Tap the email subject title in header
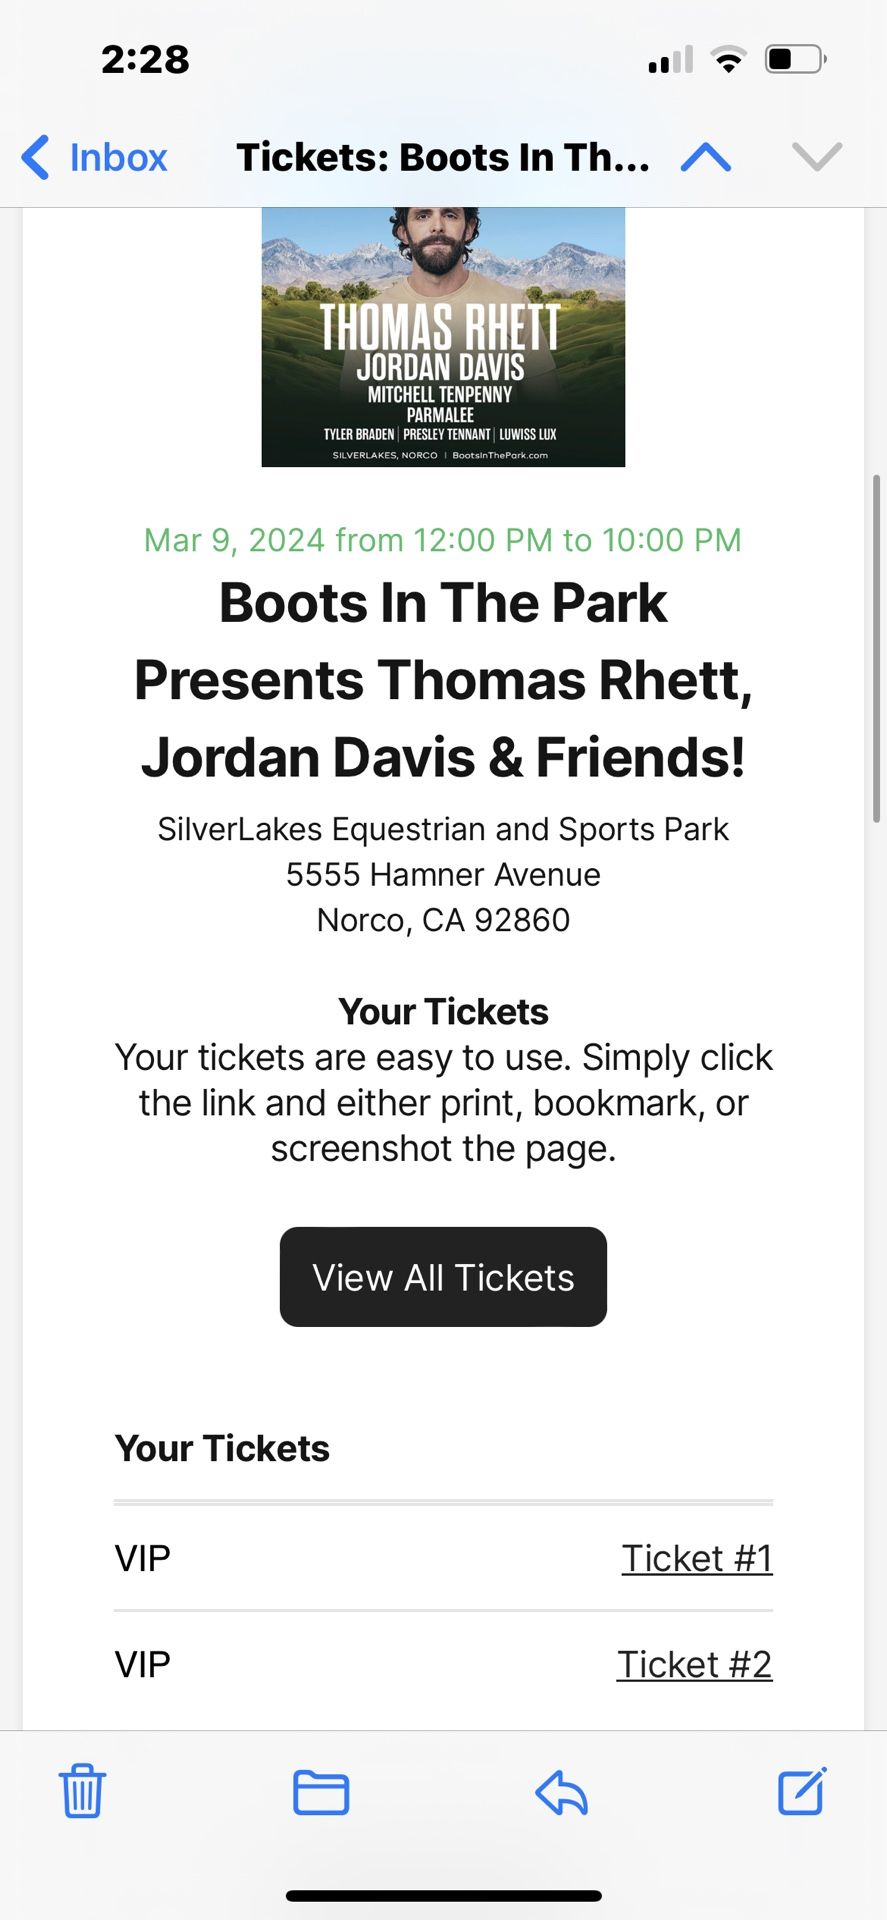The height and width of the screenshot is (1920, 887). point(442,157)
